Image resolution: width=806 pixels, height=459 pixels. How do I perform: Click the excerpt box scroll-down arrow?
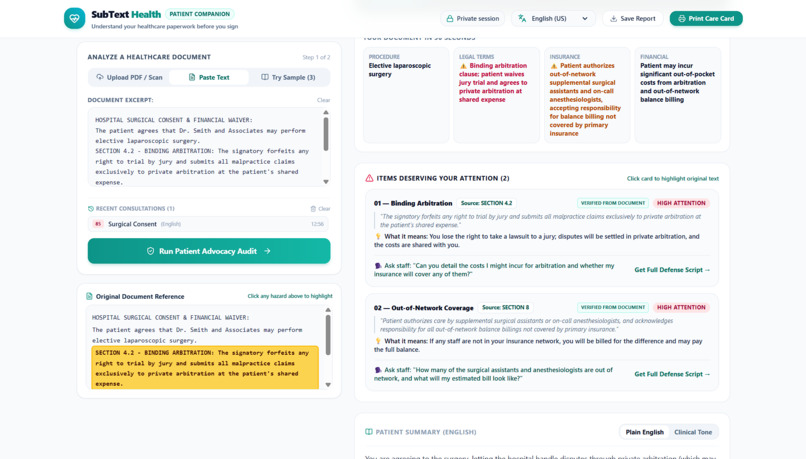tap(326, 181)
